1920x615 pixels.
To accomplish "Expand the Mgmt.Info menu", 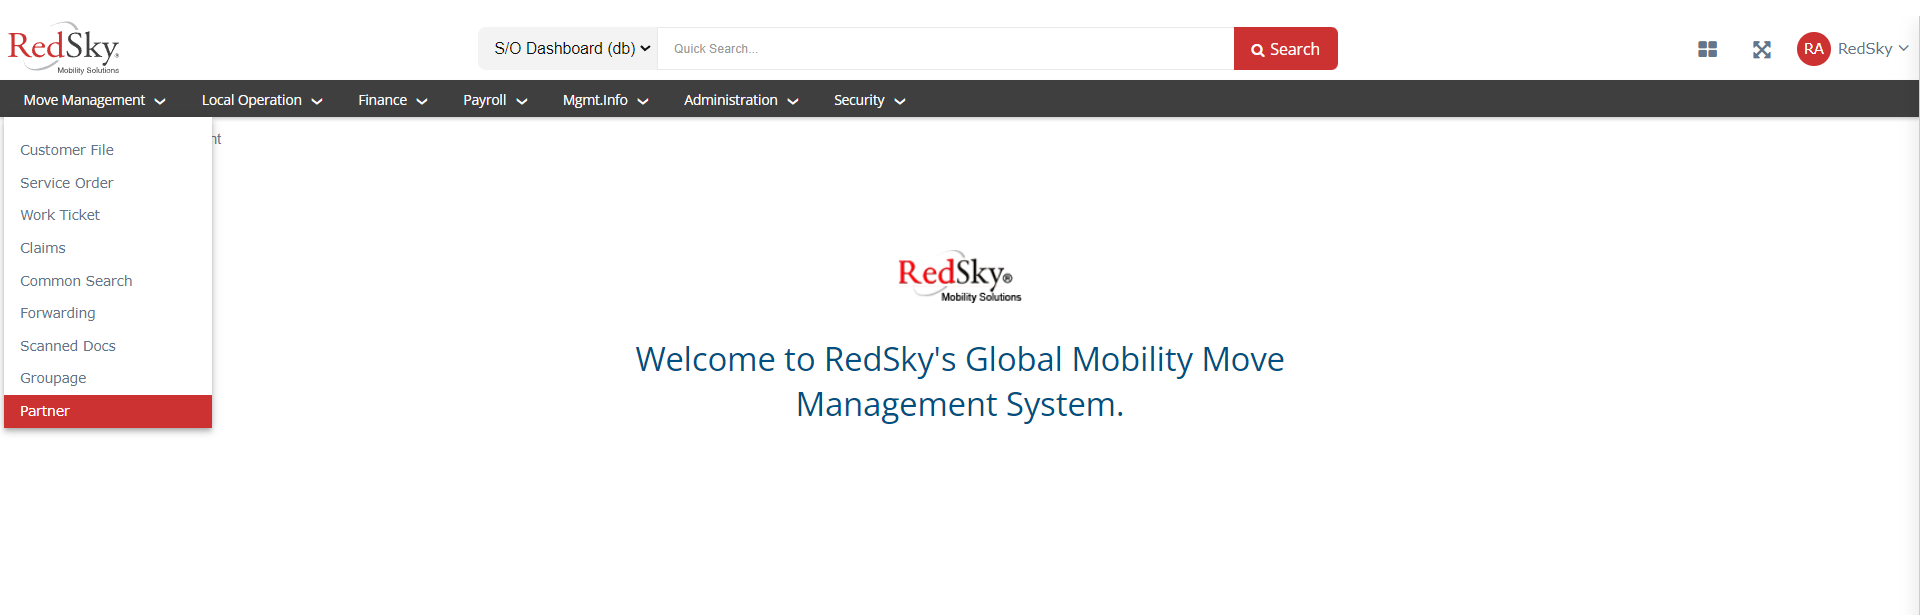I will coord(605,100).
